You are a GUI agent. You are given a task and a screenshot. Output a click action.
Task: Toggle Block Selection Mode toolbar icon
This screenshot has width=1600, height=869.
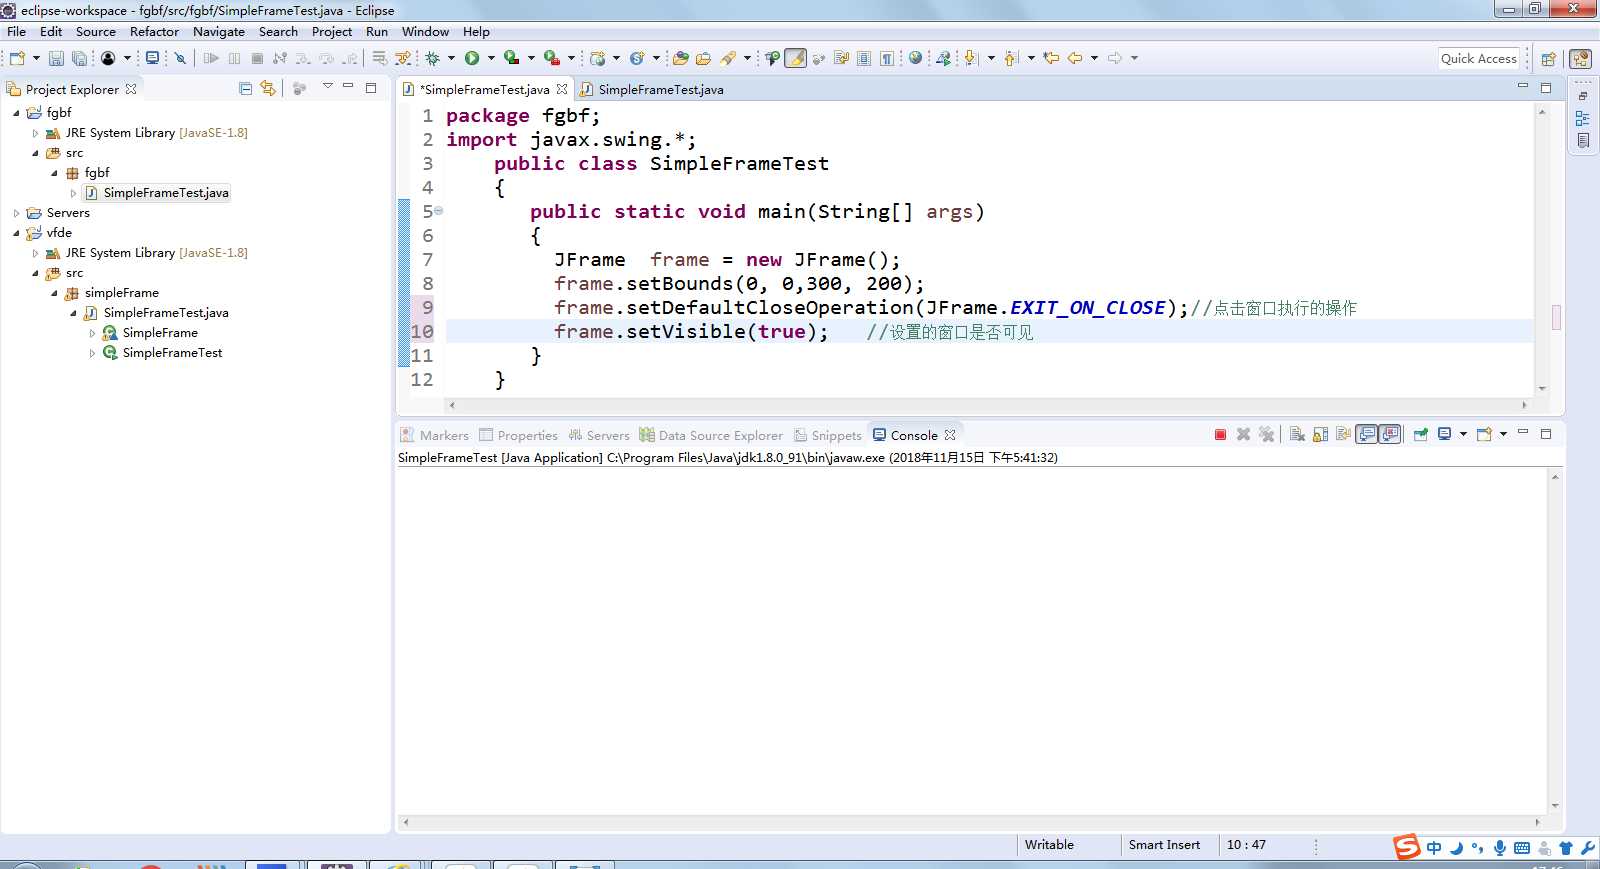tap(864, 58)
